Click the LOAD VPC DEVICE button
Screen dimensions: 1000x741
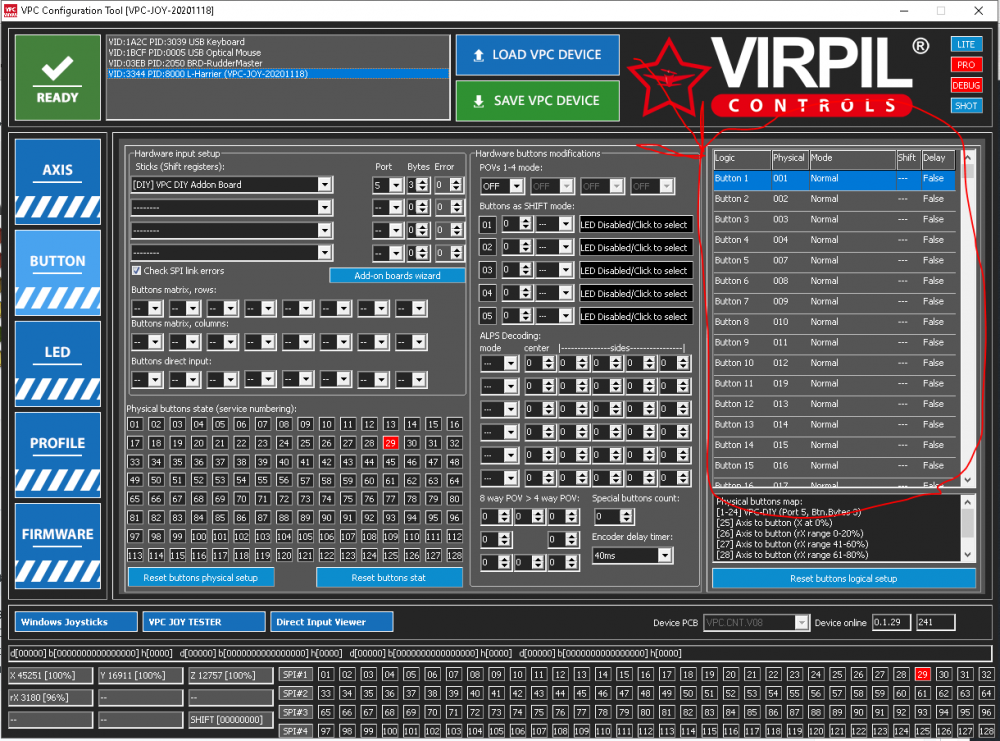[537, 55]
